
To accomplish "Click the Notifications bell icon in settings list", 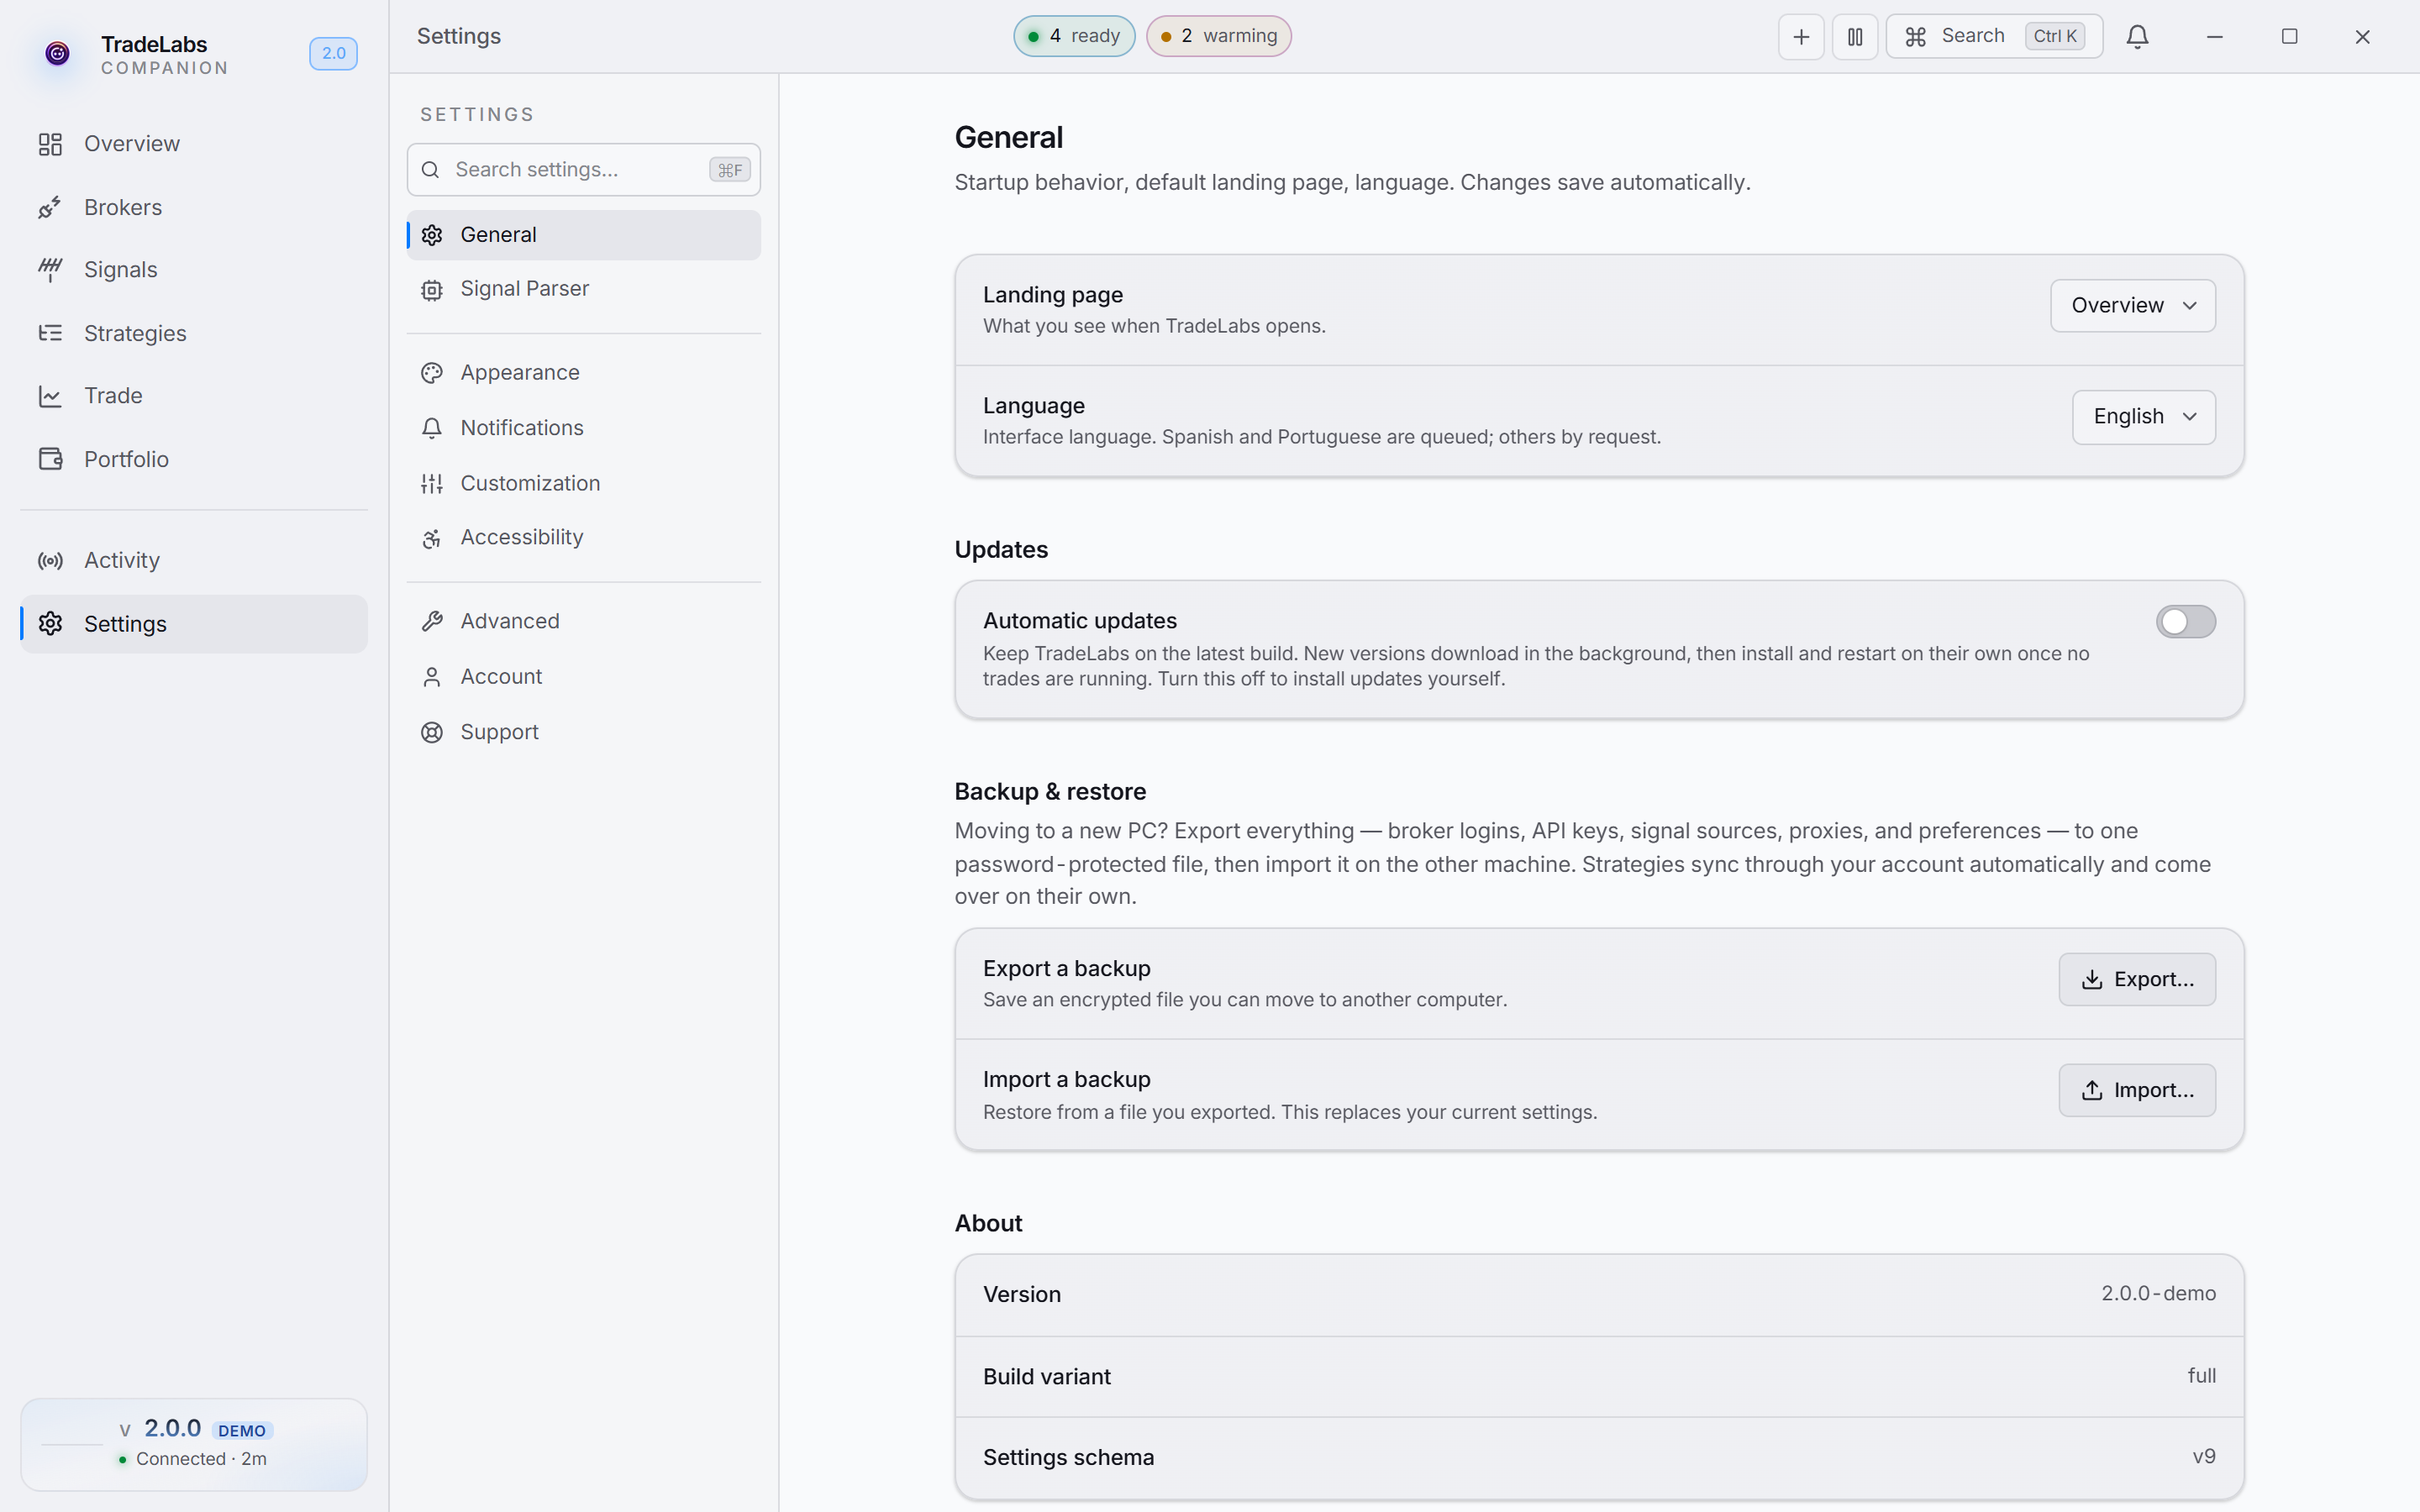I will pos(432,428).
